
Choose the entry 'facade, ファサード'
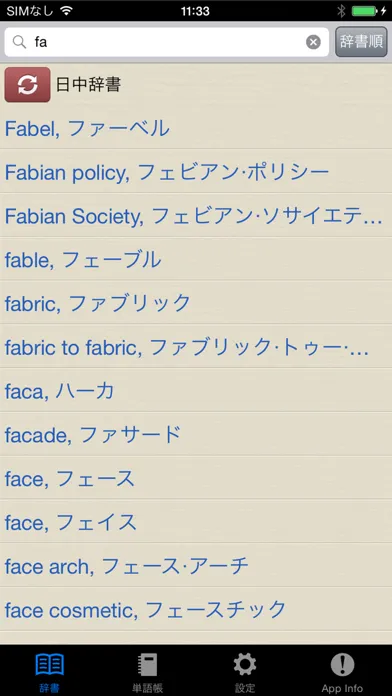coord(196,435)
